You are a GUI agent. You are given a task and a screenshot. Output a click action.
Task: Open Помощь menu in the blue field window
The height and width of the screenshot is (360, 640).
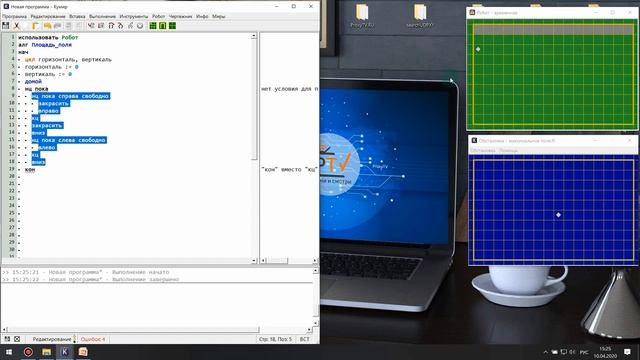pos(509,151)
